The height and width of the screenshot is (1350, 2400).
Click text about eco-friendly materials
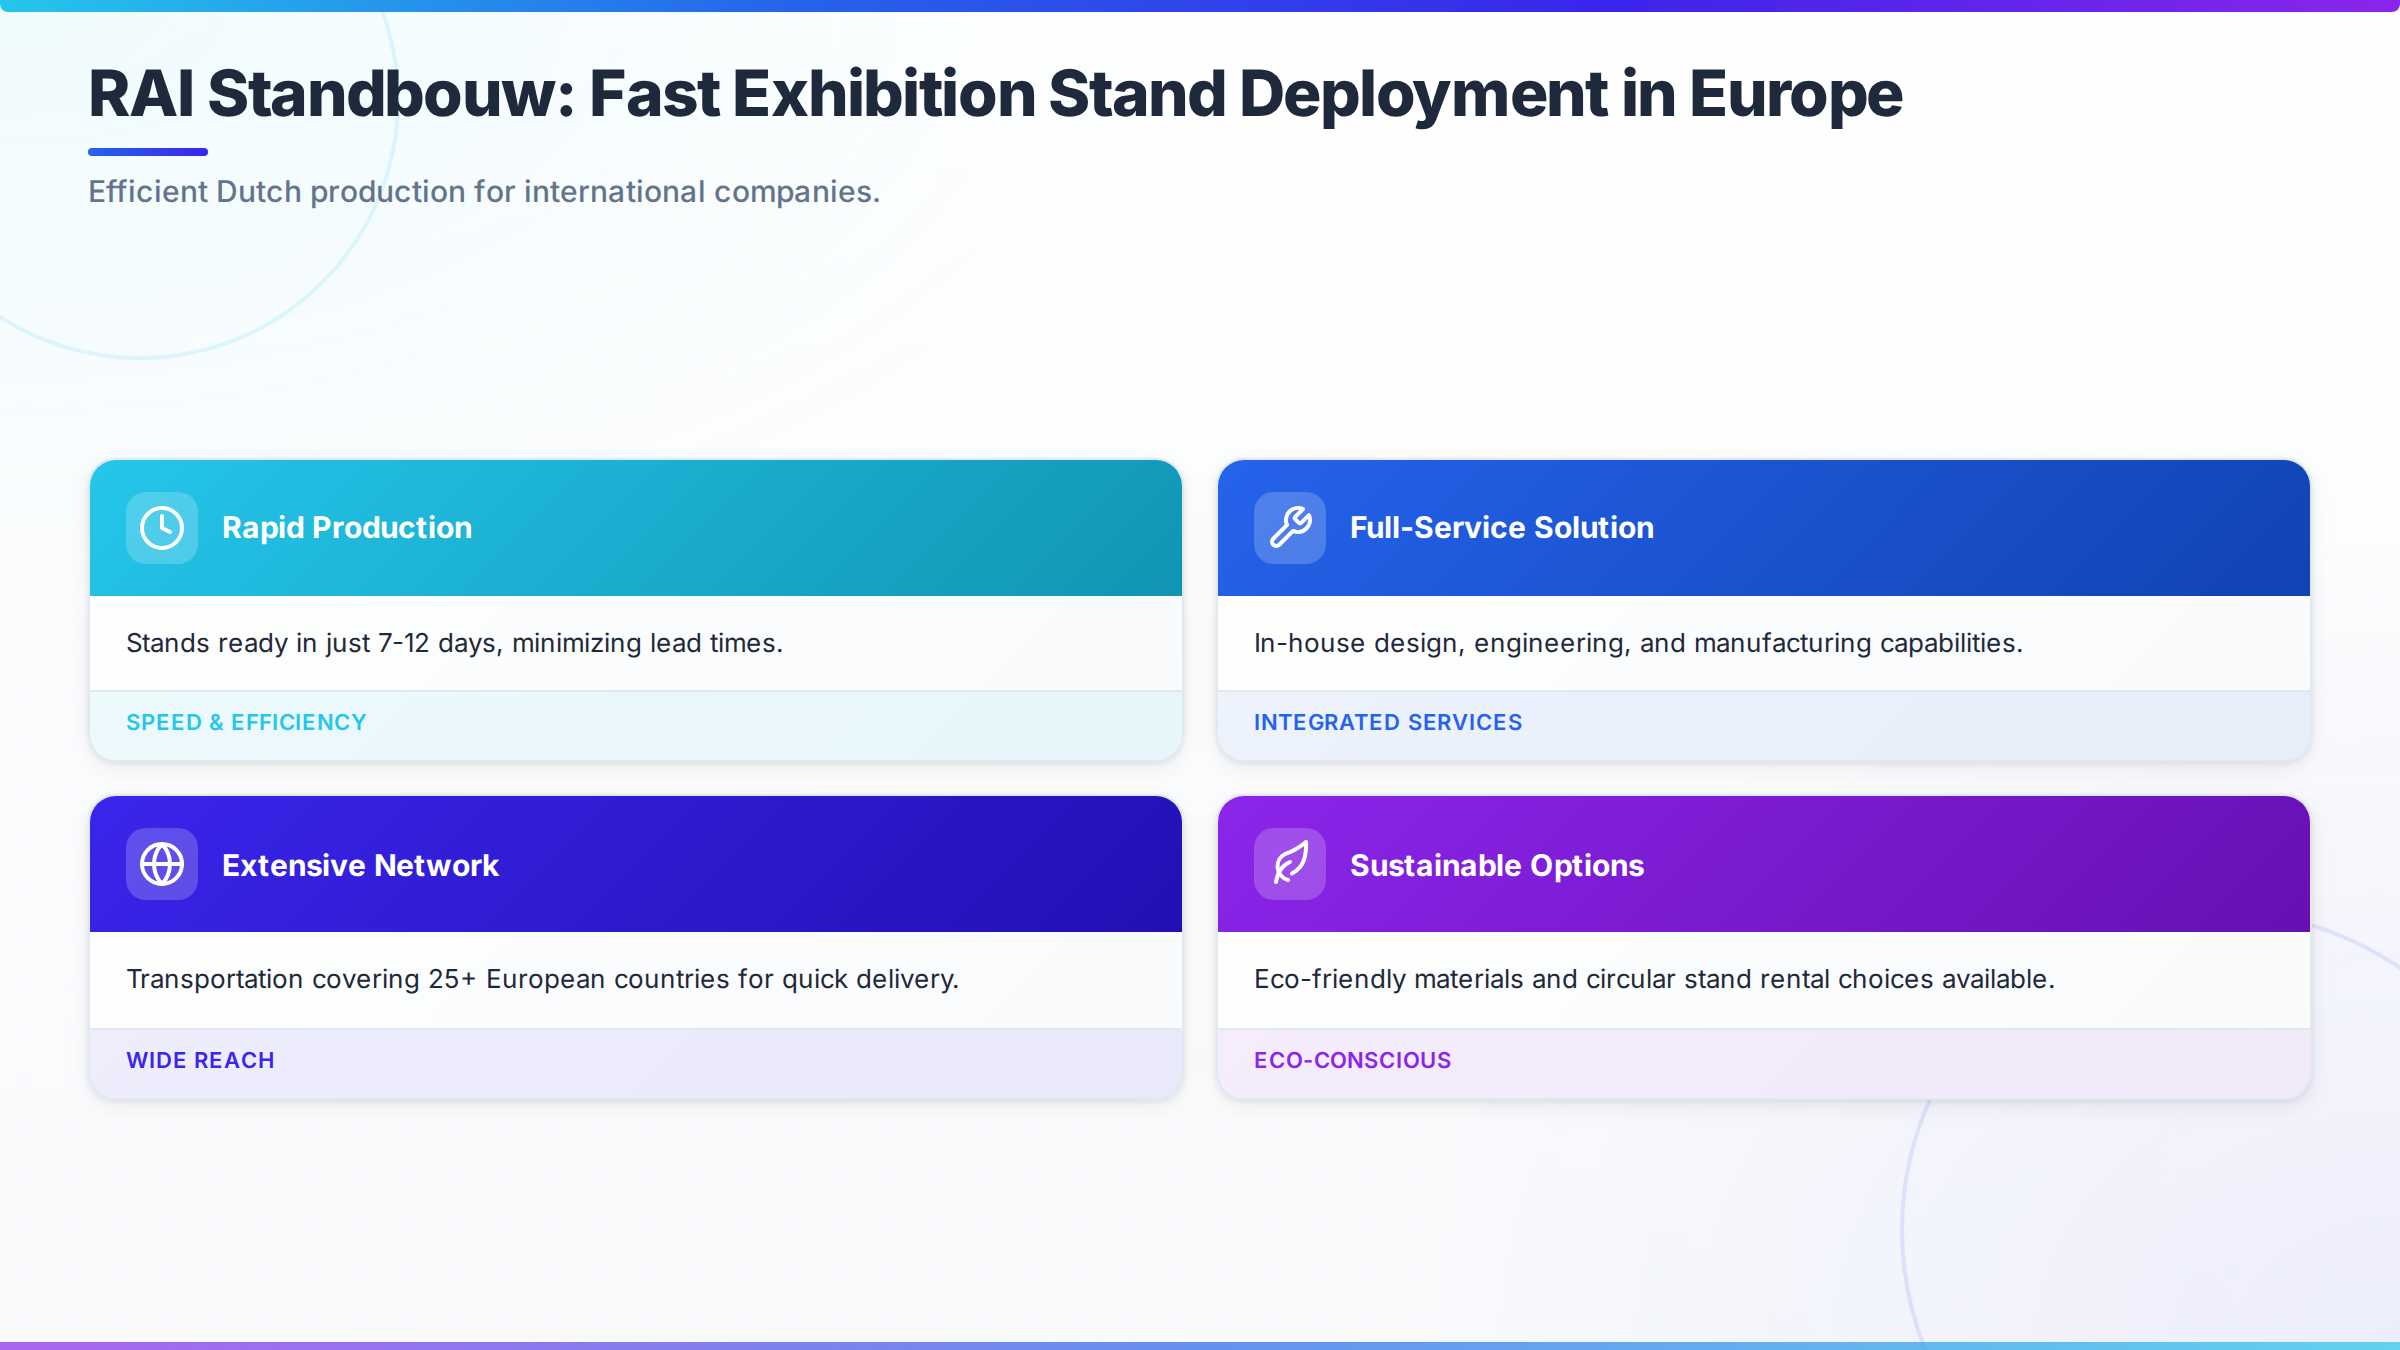pos(1654,979)
